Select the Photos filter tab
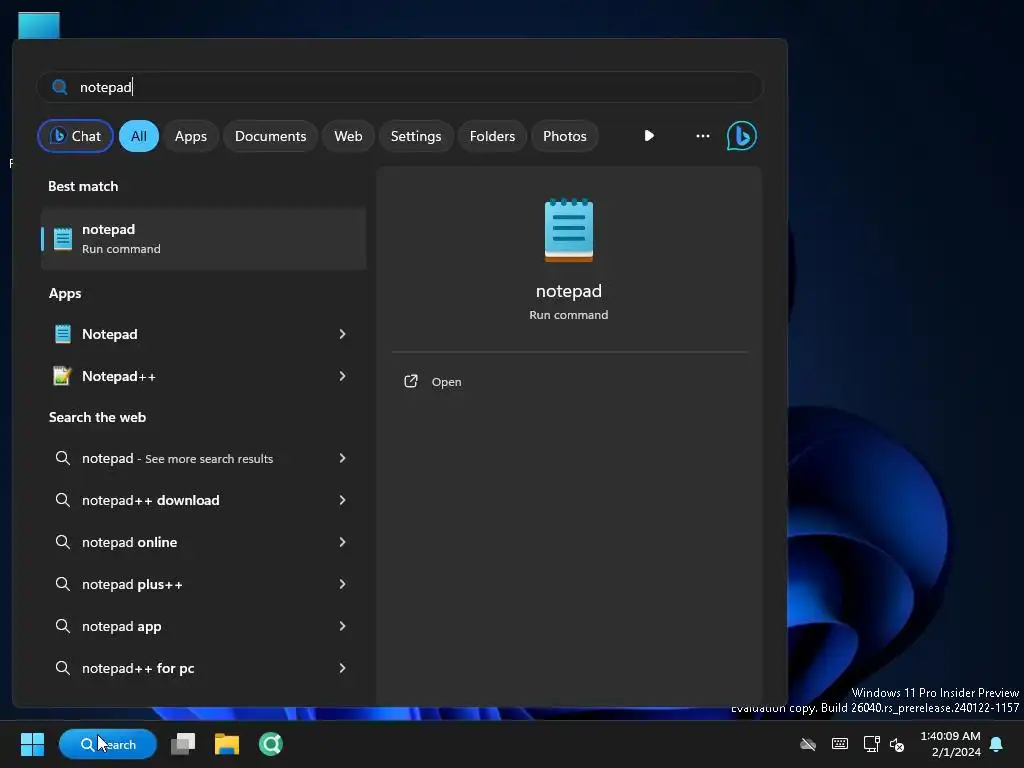Image resolution: width=1024 pixels, height=768 pixels. click(x=565, y=136)
